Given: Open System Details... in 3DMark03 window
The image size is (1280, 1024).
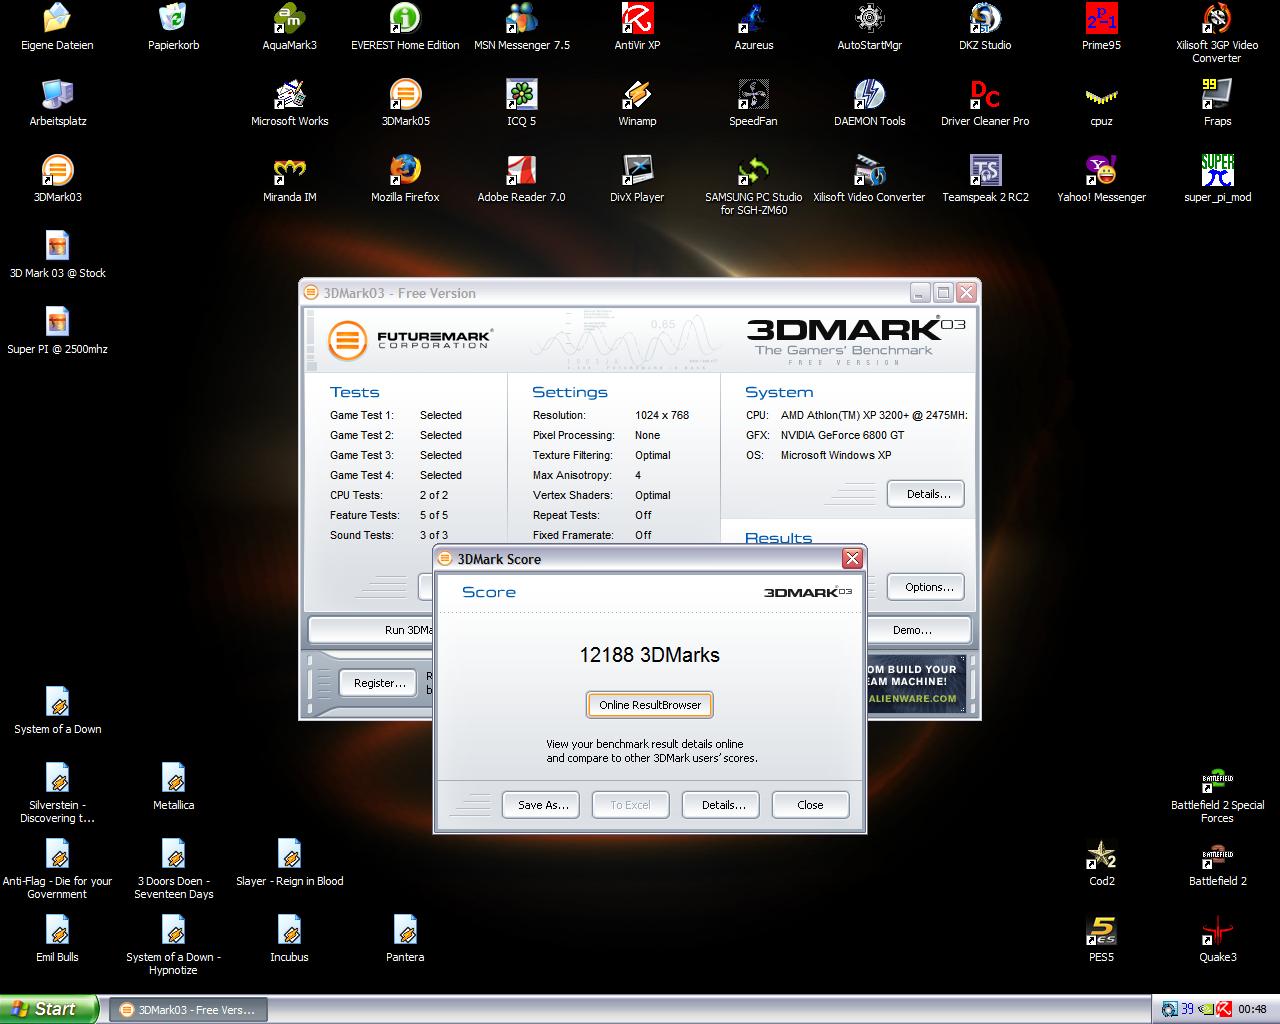Looking at the screenshot, I should pyautogui.click(x=926, y=494).
